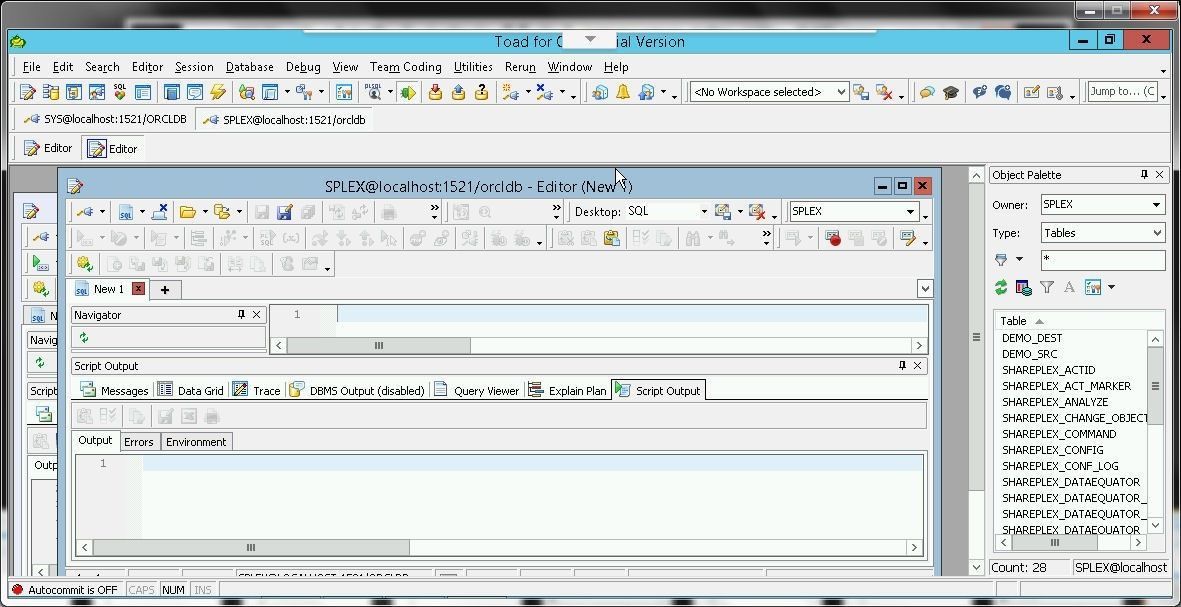The image size is (1181, 607).
Task: Open the File menu
Action: 32,67
